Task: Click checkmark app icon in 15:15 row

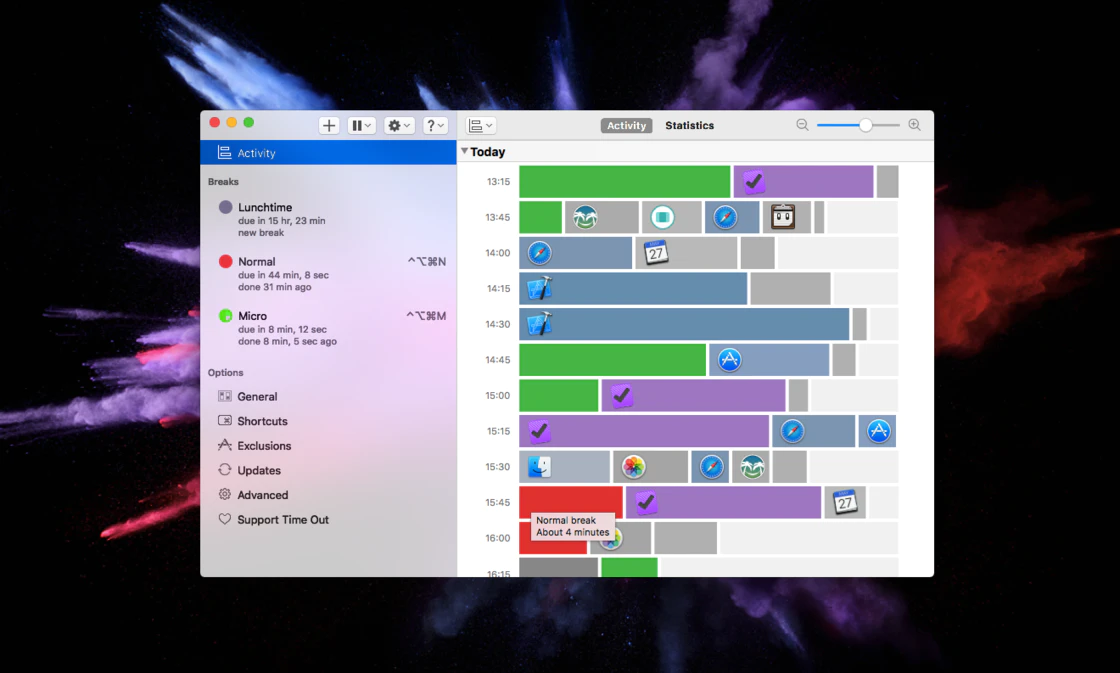Action: tap(539, 431)
